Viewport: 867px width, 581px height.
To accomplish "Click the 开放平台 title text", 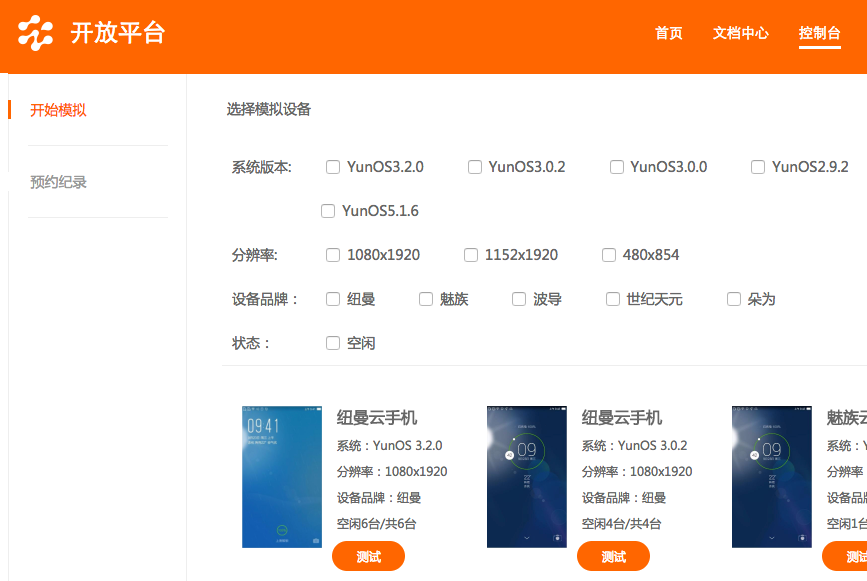I will [118, 33].
